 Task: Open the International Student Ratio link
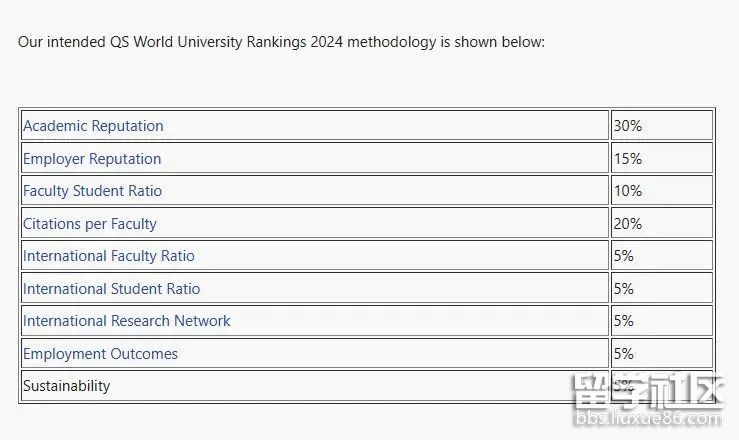[111, 289]
